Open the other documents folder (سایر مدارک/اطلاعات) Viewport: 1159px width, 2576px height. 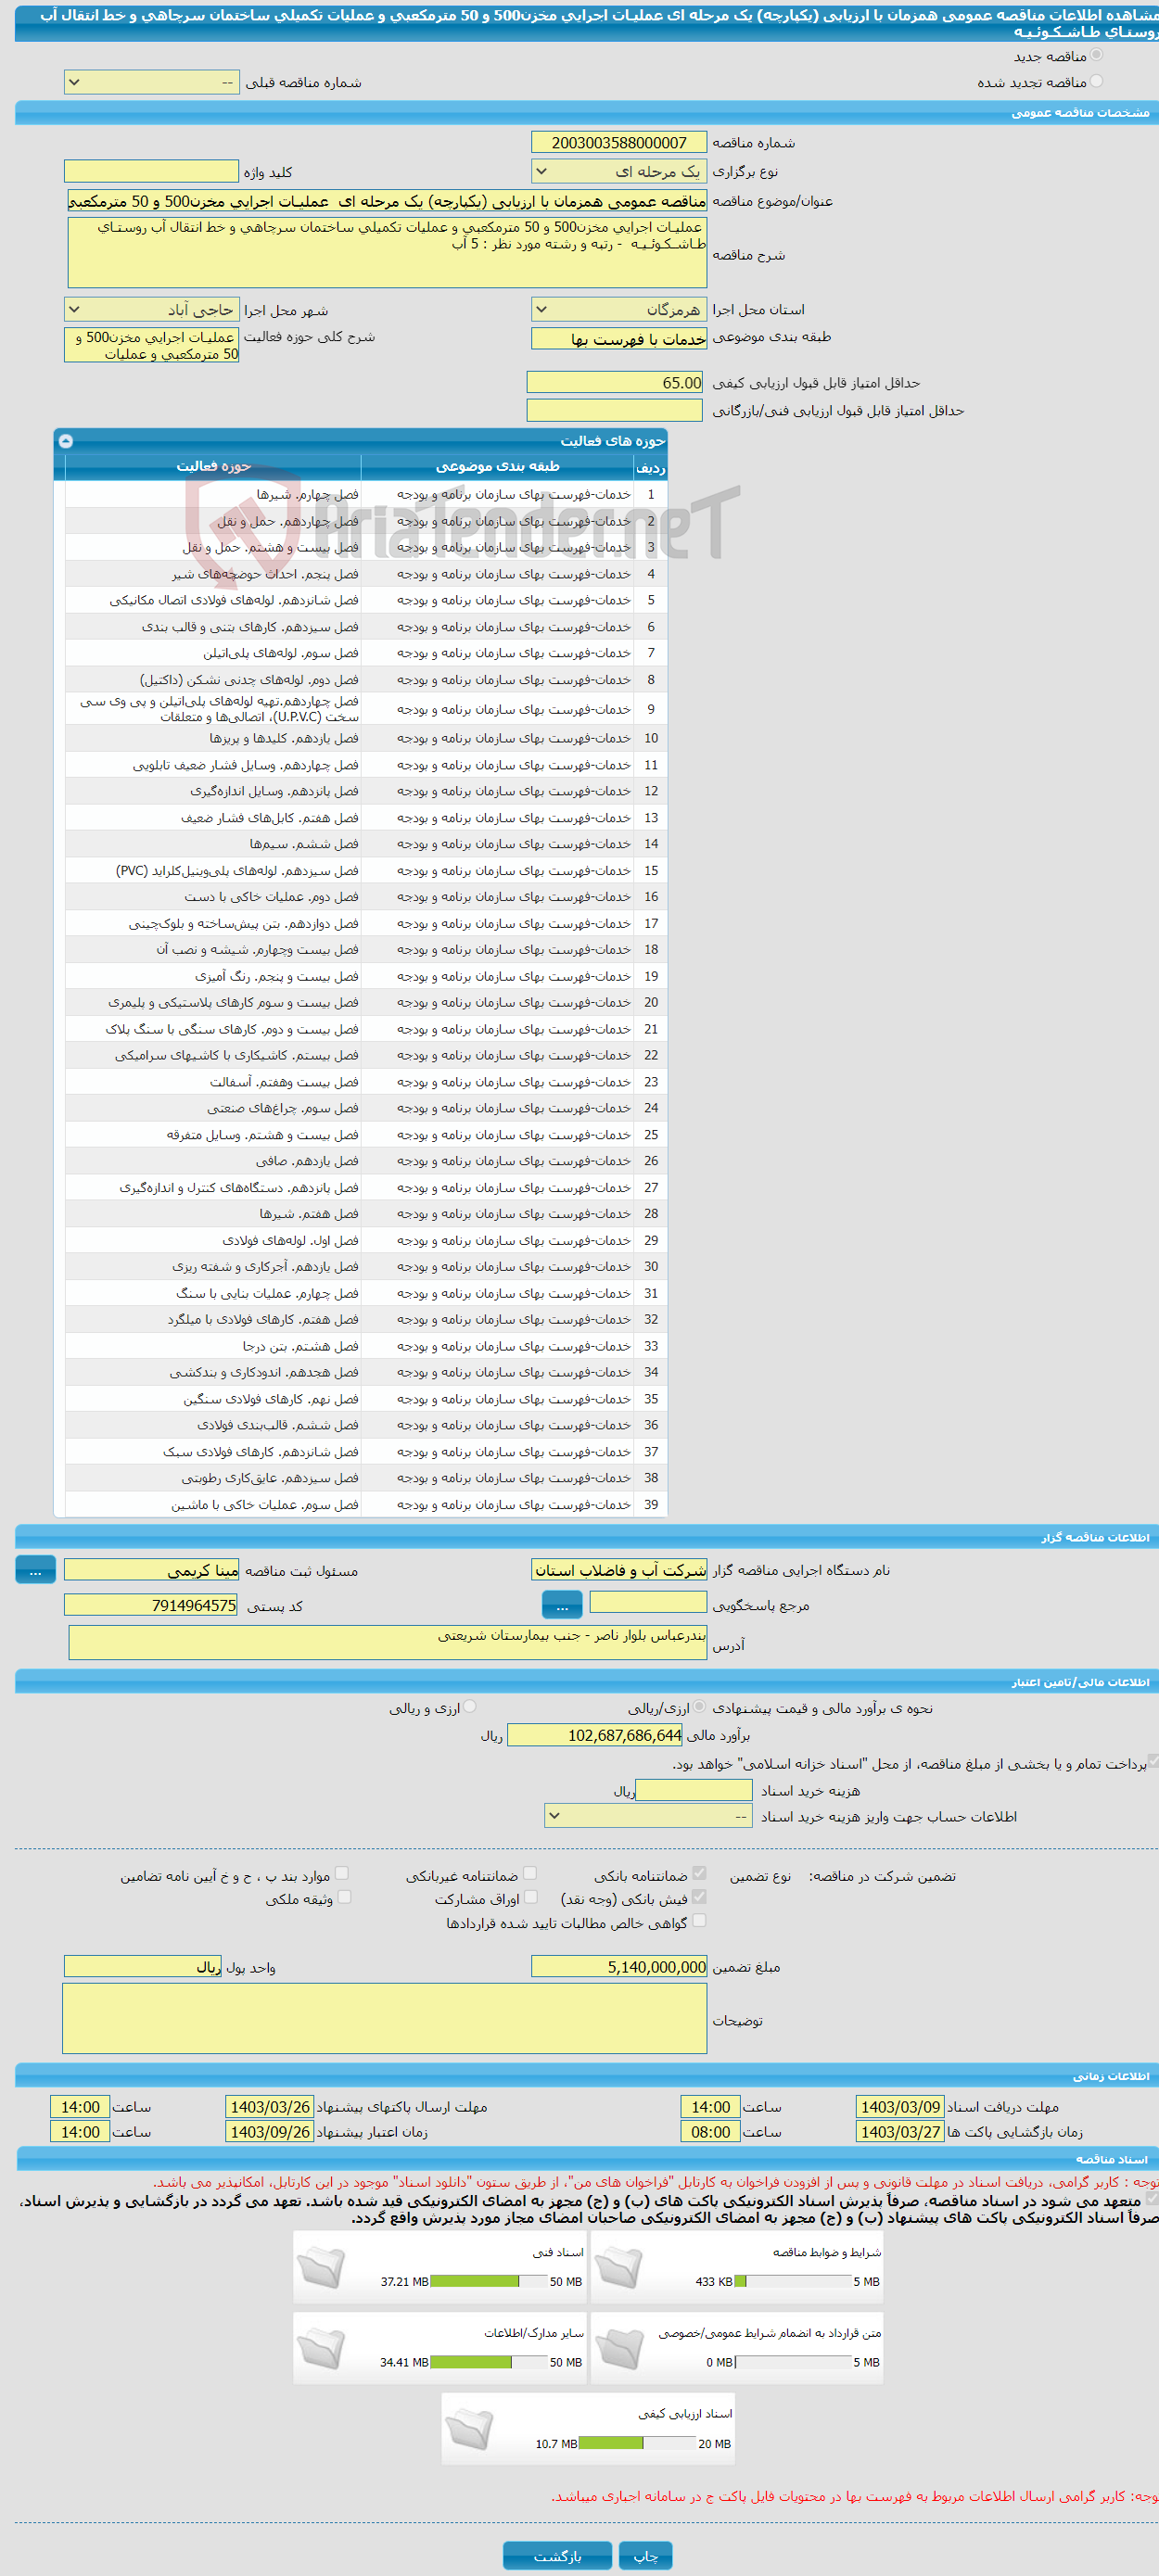tap(322, 2348)
